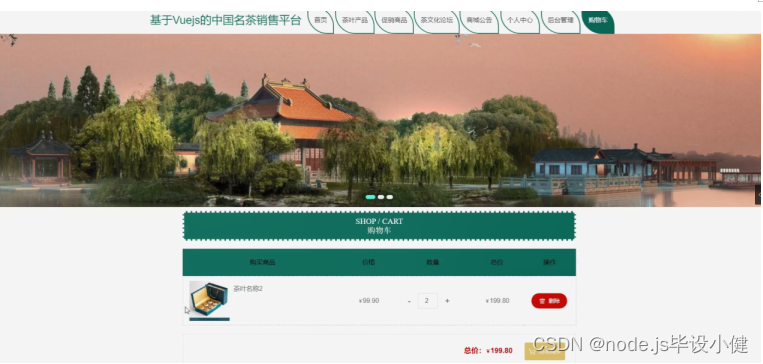Click the 价格 column header

368,262
